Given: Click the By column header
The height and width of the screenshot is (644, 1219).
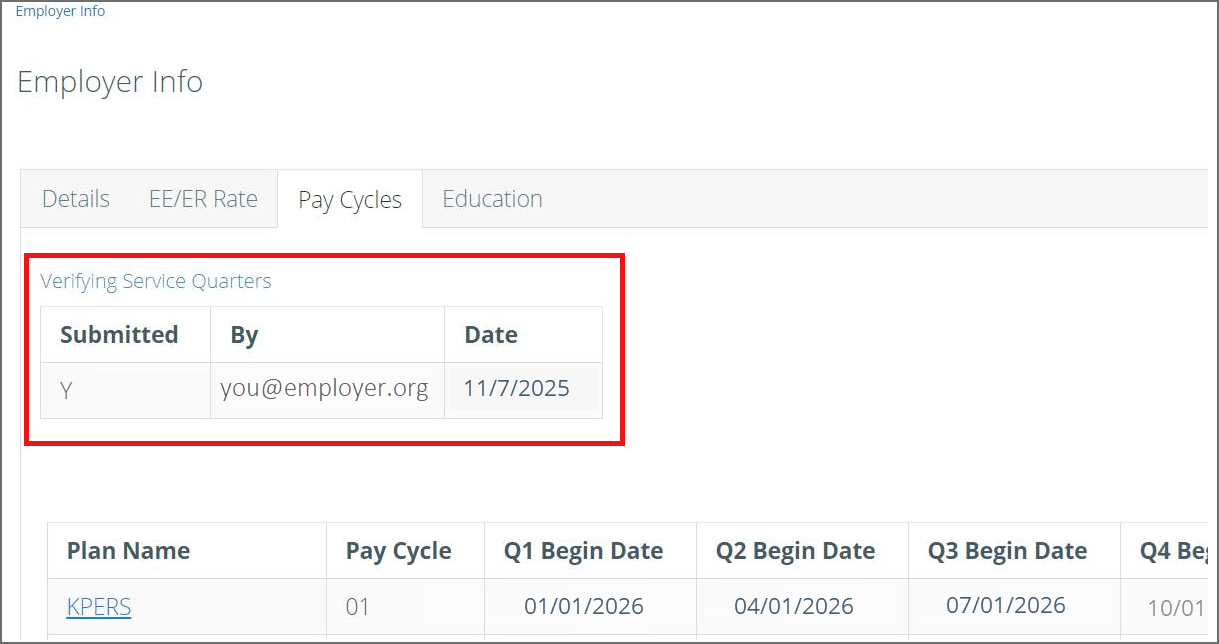Looking at the screenshot, I should [x=244, y=335].
